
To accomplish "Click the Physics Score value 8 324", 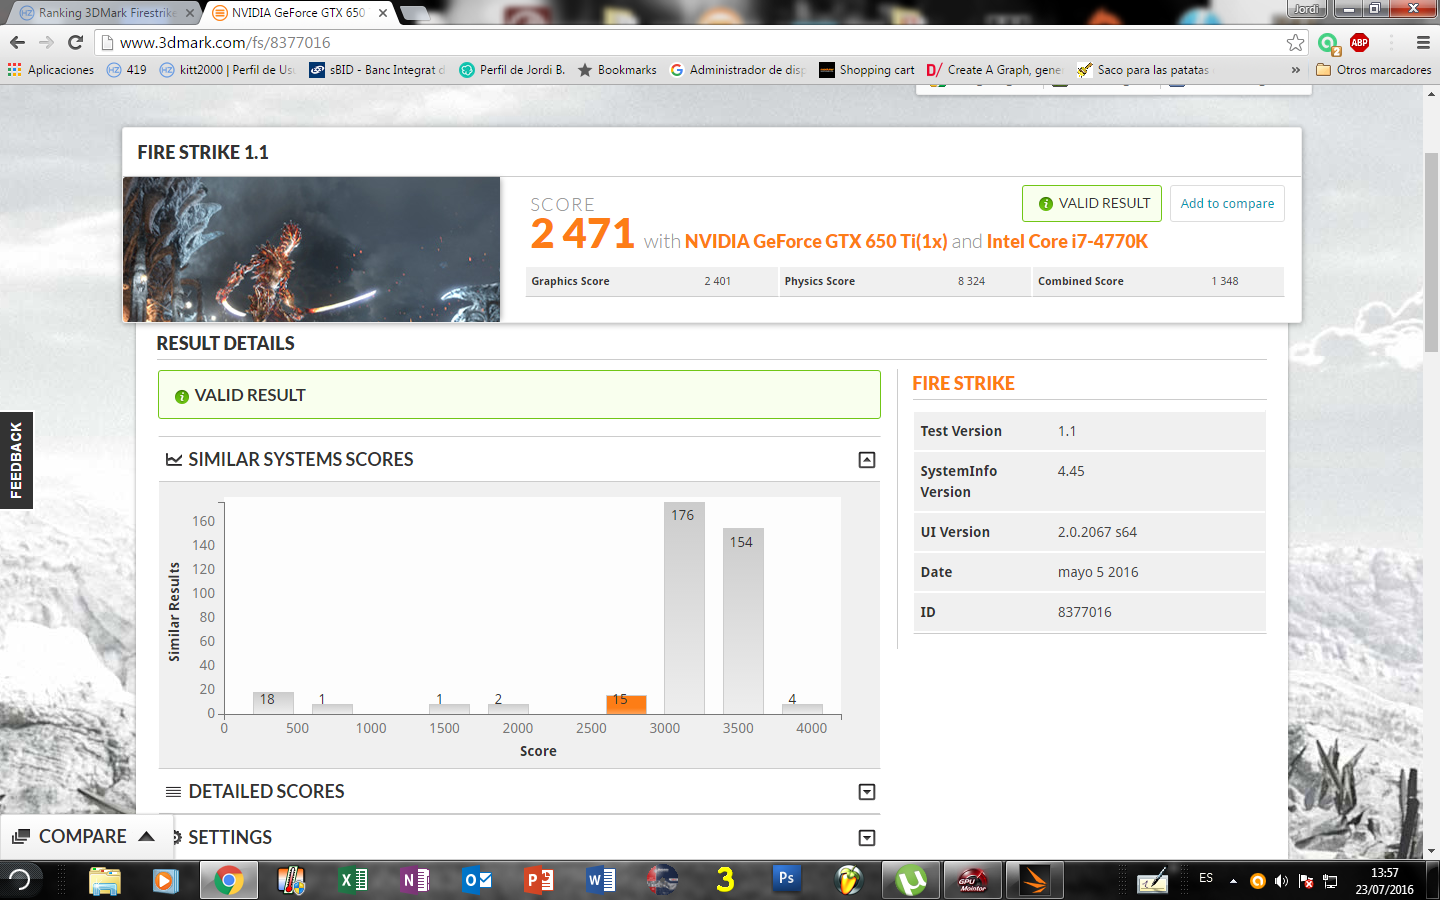I will pos(971,281).
